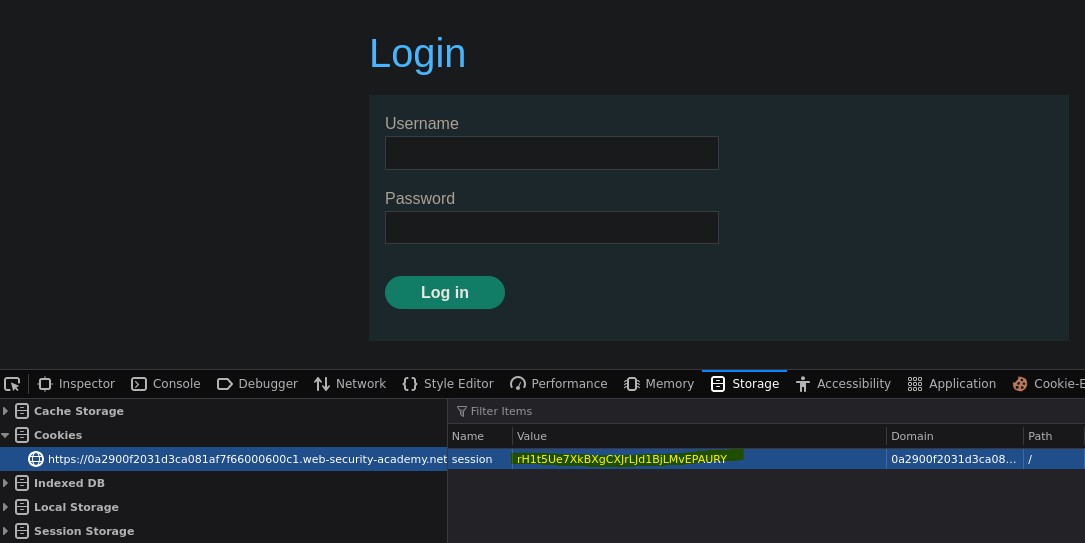
Task: Expand the Local Storage arrow
Action: pos(6,507)
